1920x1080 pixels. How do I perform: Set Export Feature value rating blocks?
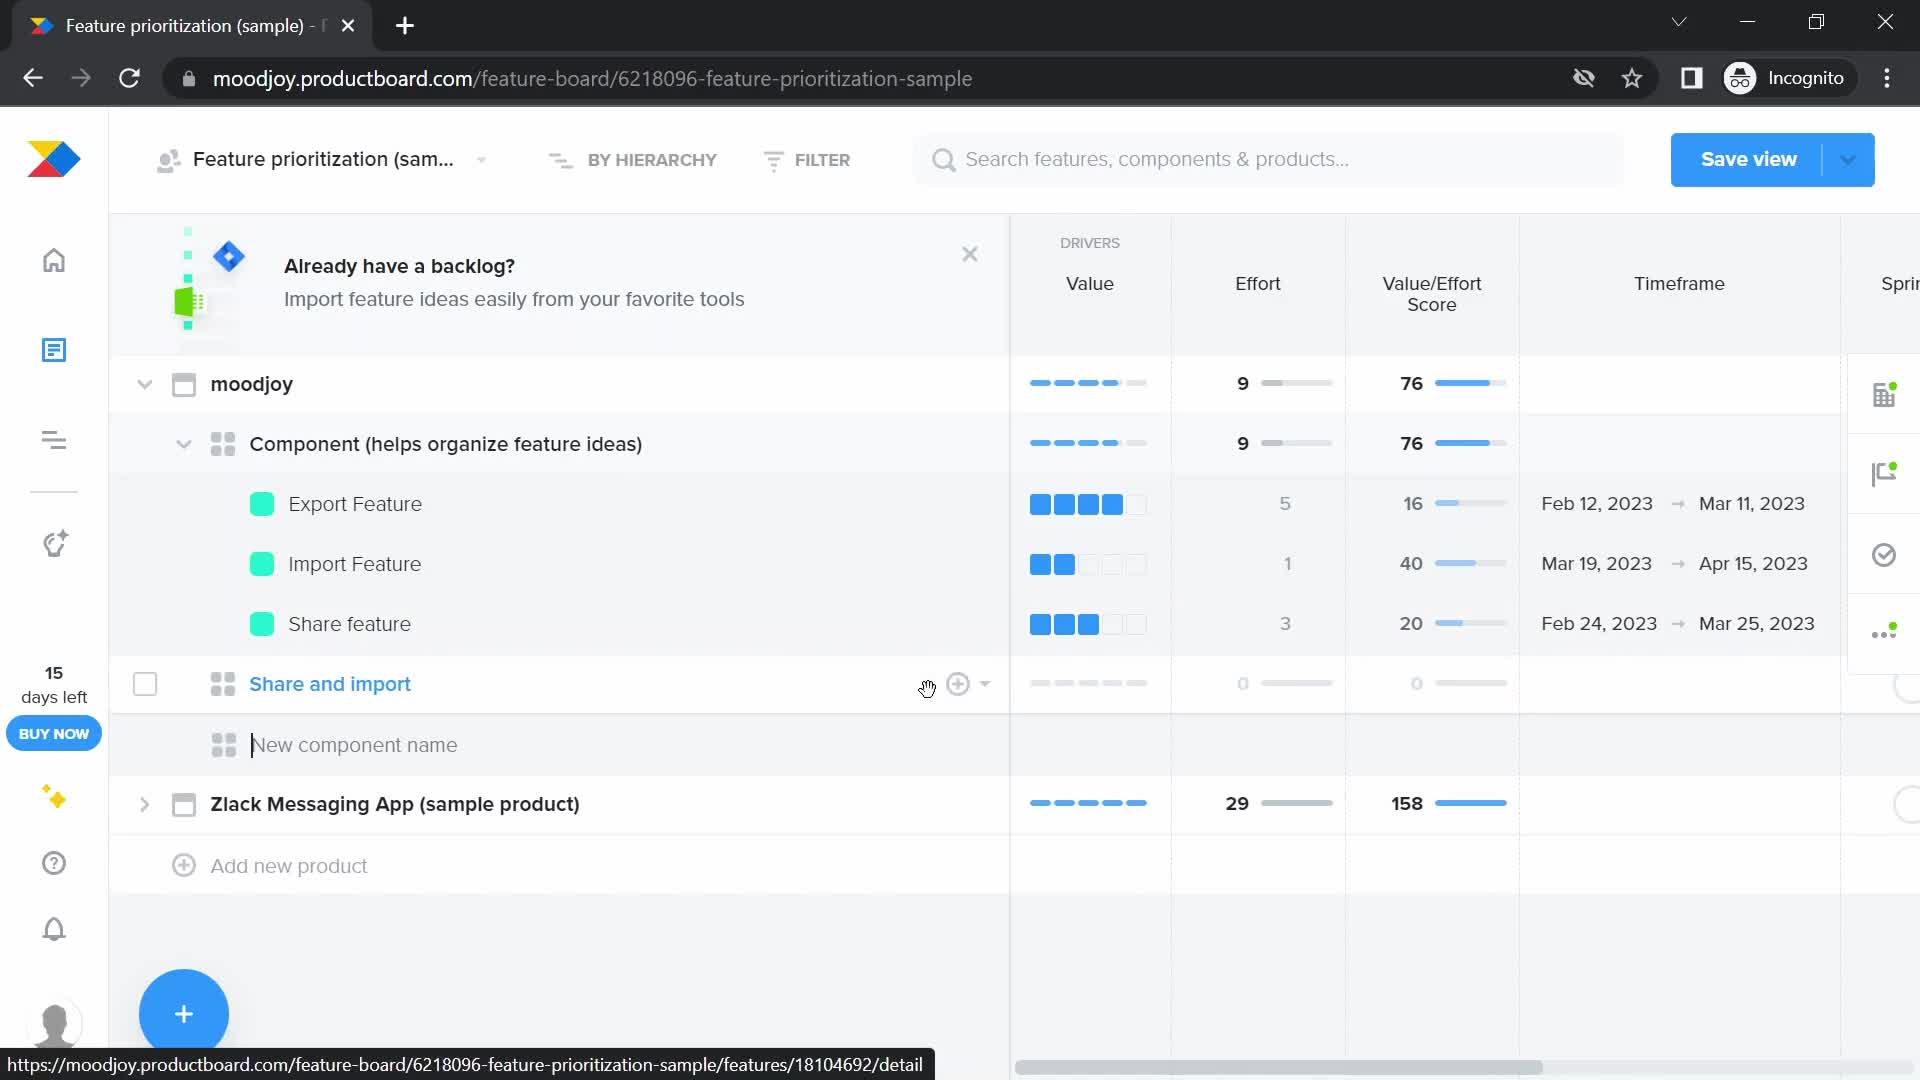pos(1088,504)
